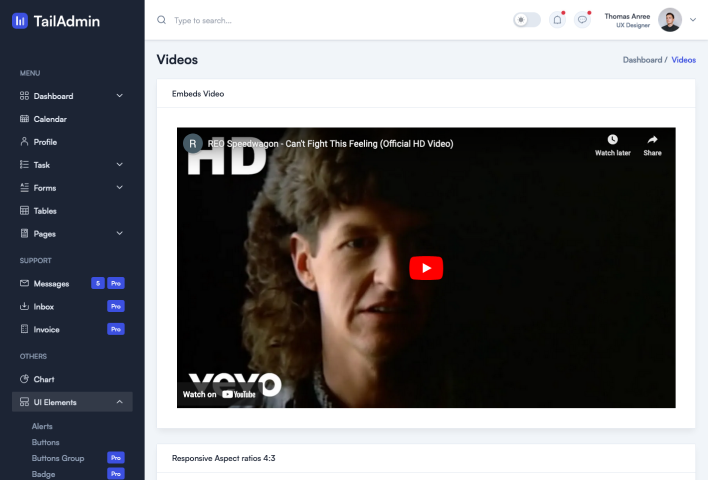708x480 pixels.
Task: Toggle the dark mode switch
Action: (527, 20)
